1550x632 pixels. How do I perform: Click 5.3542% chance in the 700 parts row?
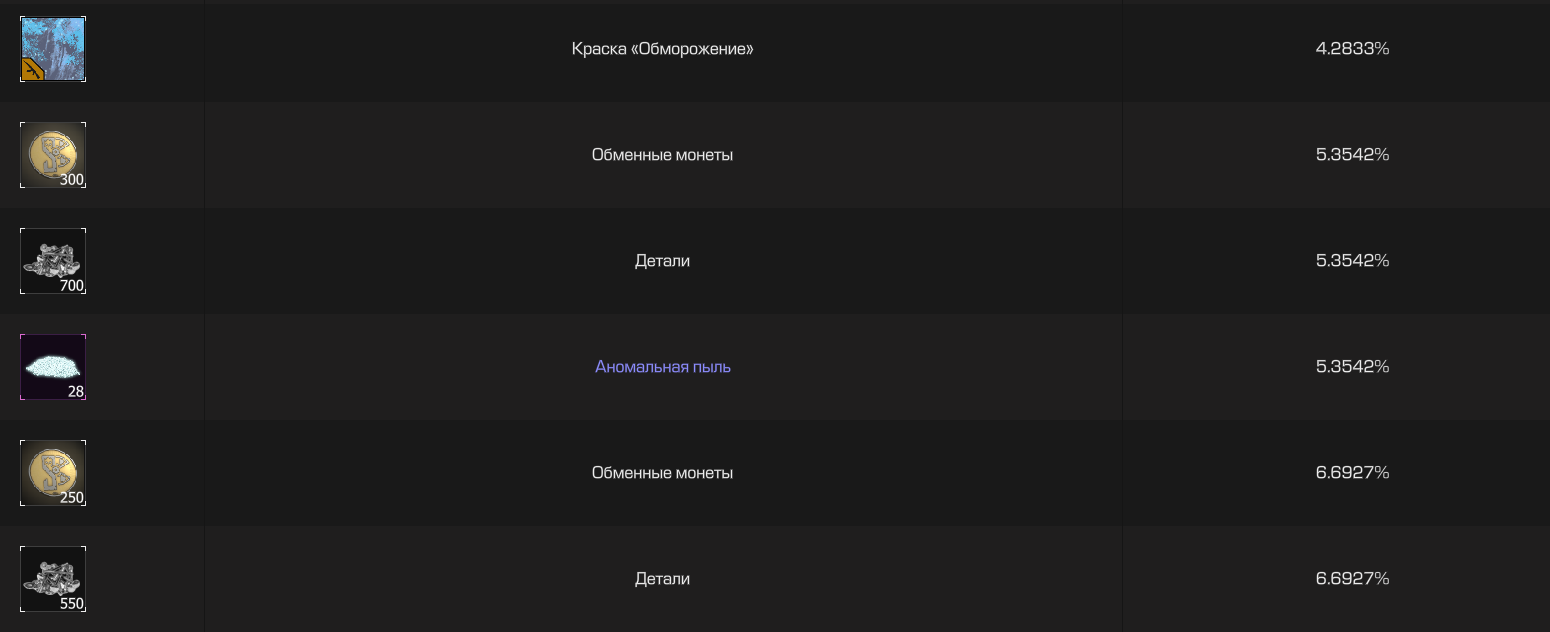point(1353,260)
